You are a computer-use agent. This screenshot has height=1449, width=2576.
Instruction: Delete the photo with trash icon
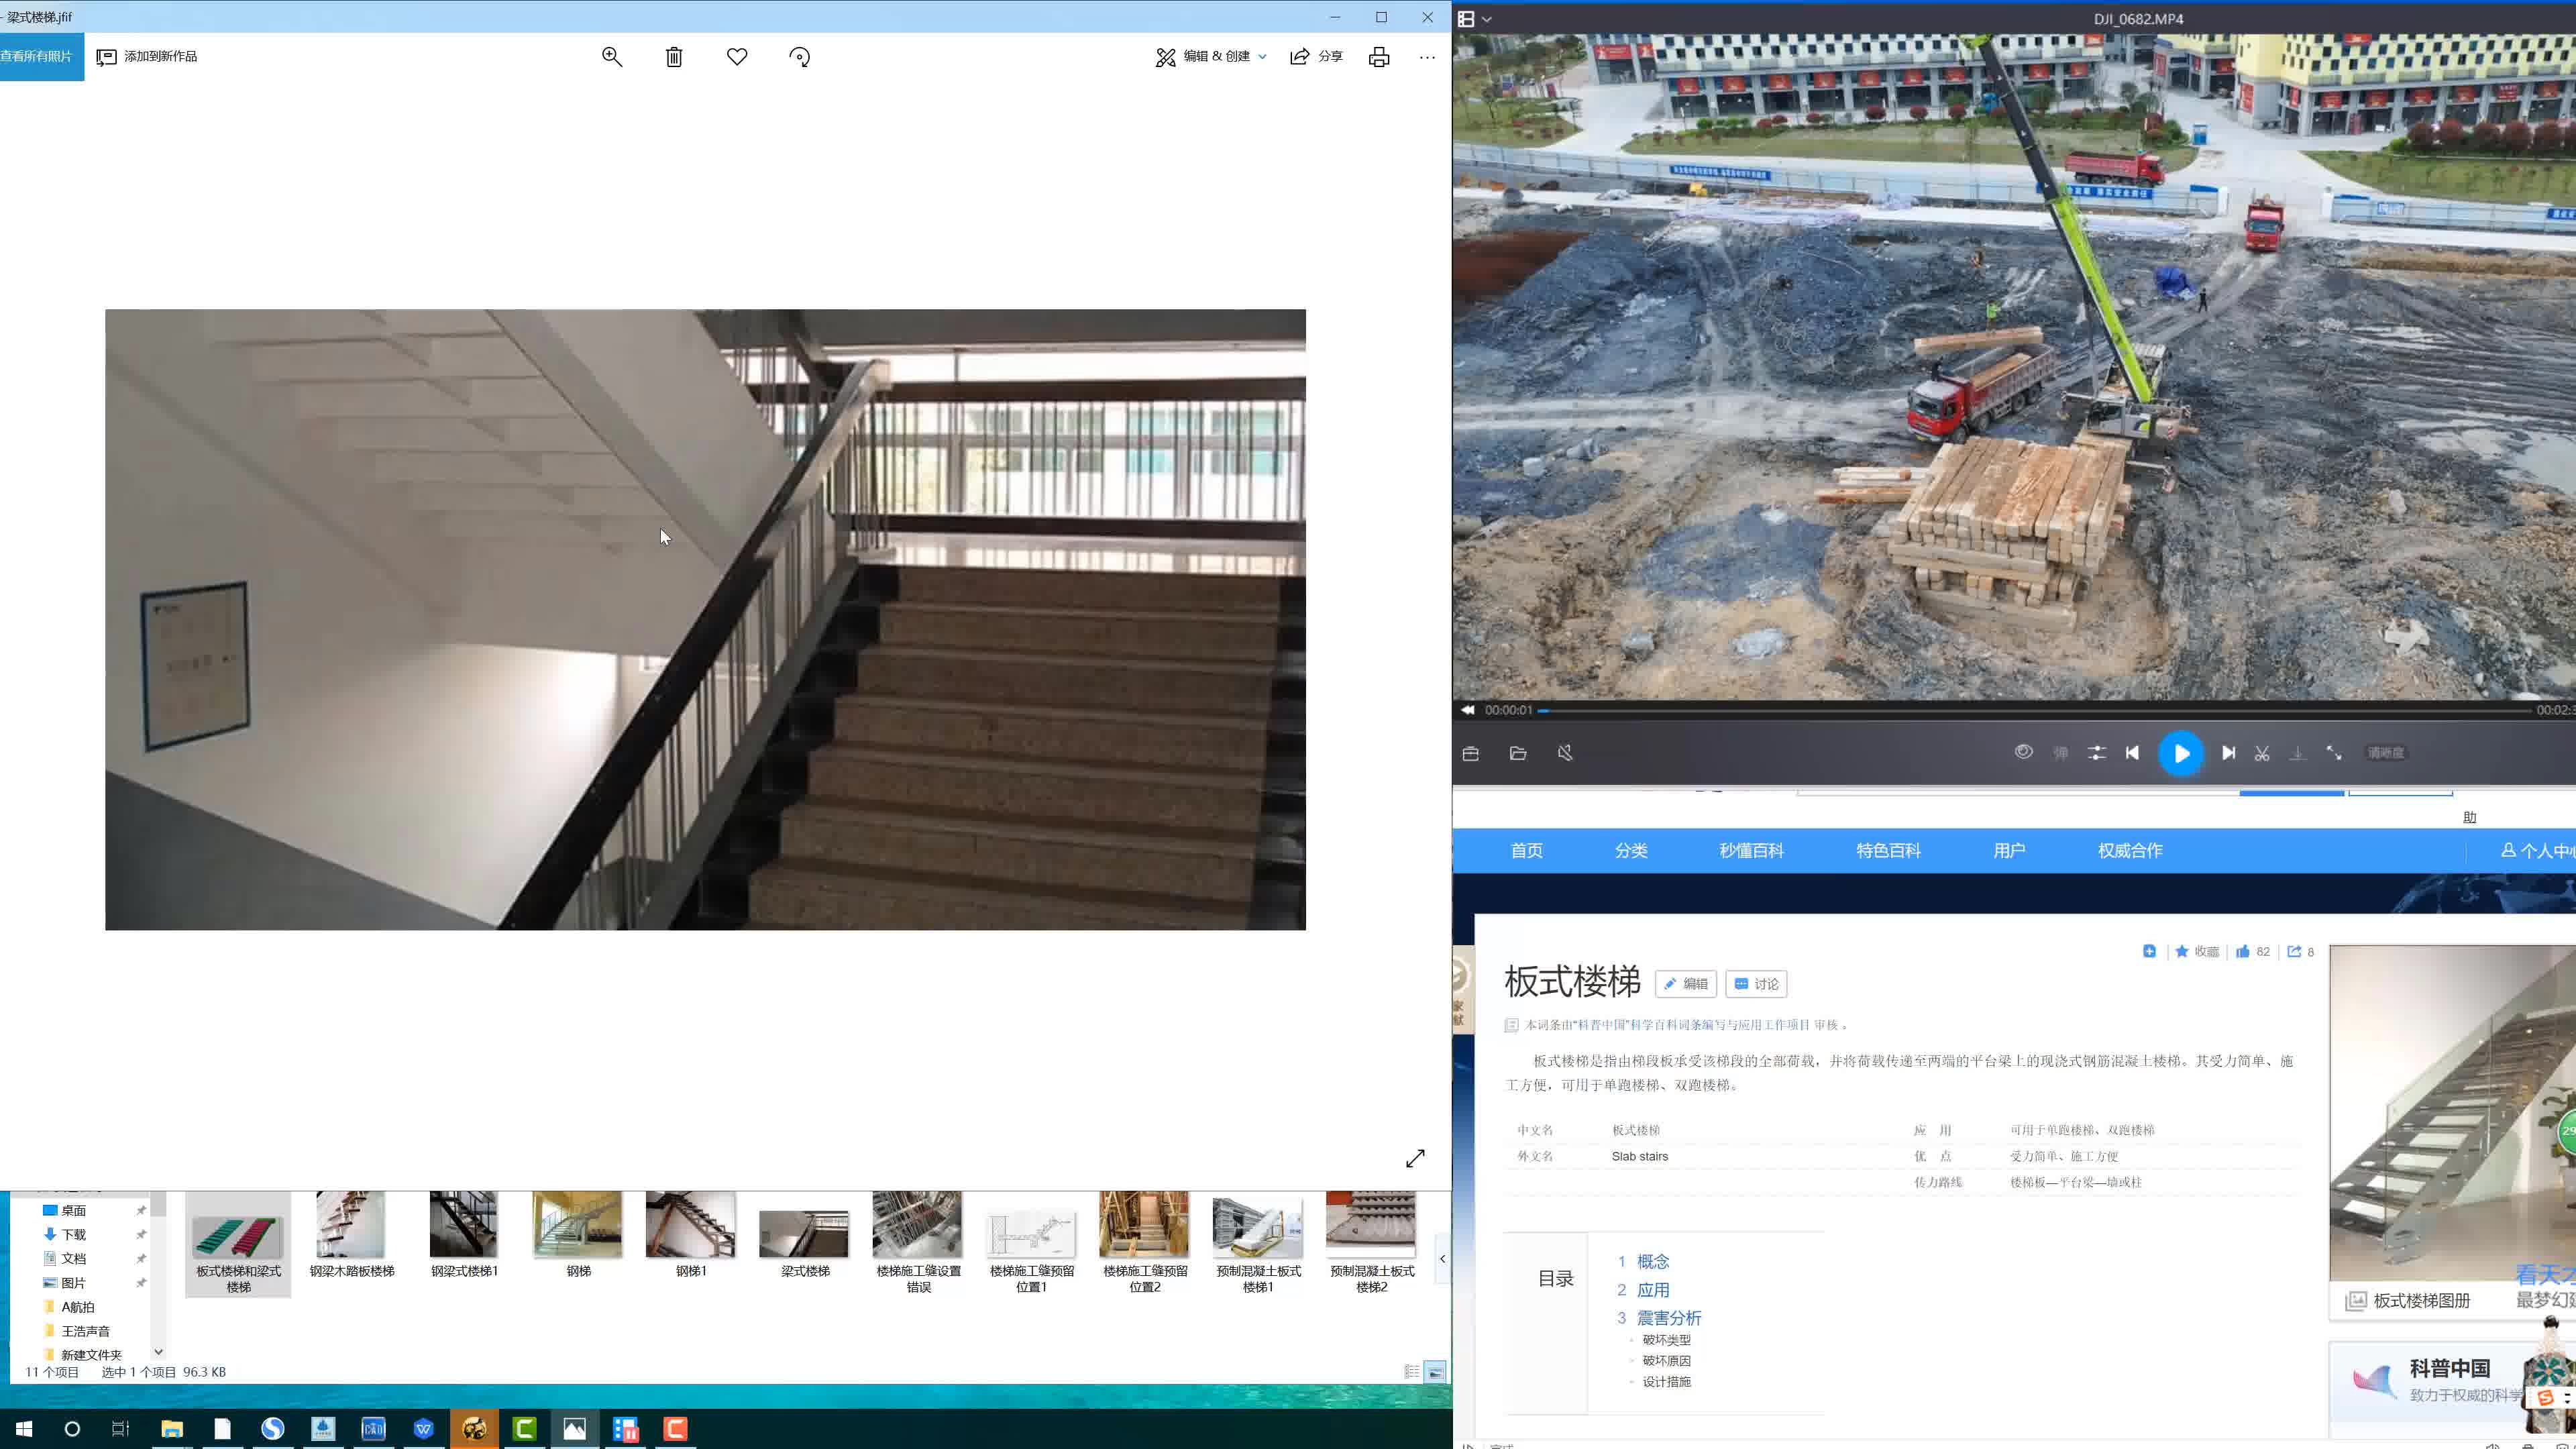[x=674, y=57]
